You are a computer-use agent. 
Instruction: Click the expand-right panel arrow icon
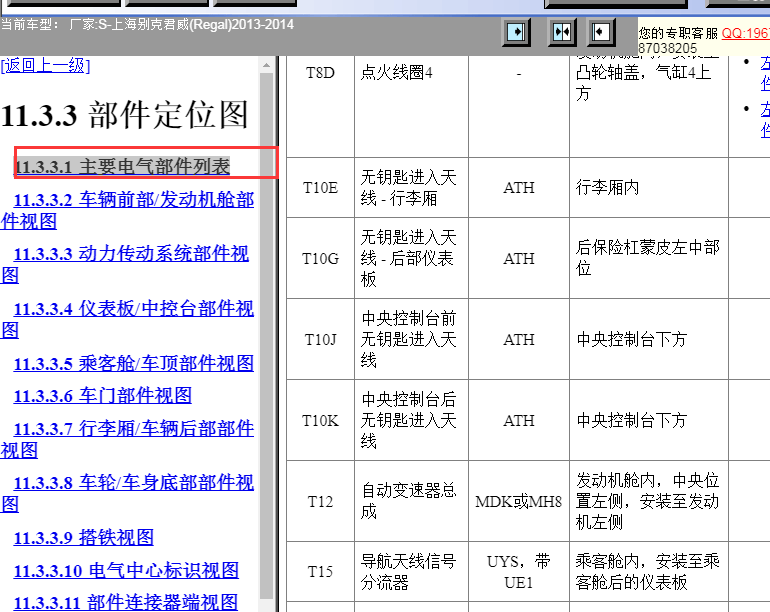point(516,33)
